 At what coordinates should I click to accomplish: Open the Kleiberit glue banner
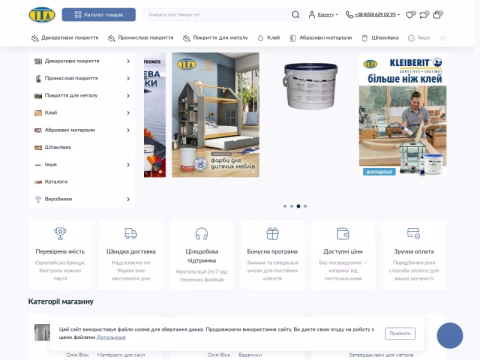[403, 115]
